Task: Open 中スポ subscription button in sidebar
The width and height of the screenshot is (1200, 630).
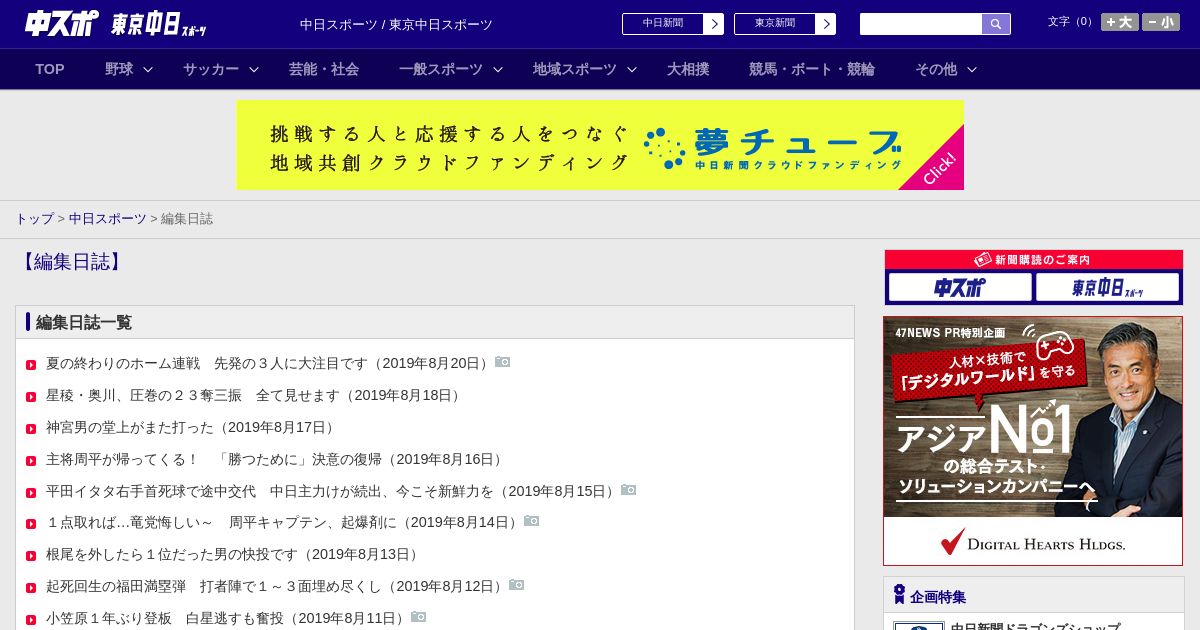Action: pyautogui.click(x=960, y=288)
